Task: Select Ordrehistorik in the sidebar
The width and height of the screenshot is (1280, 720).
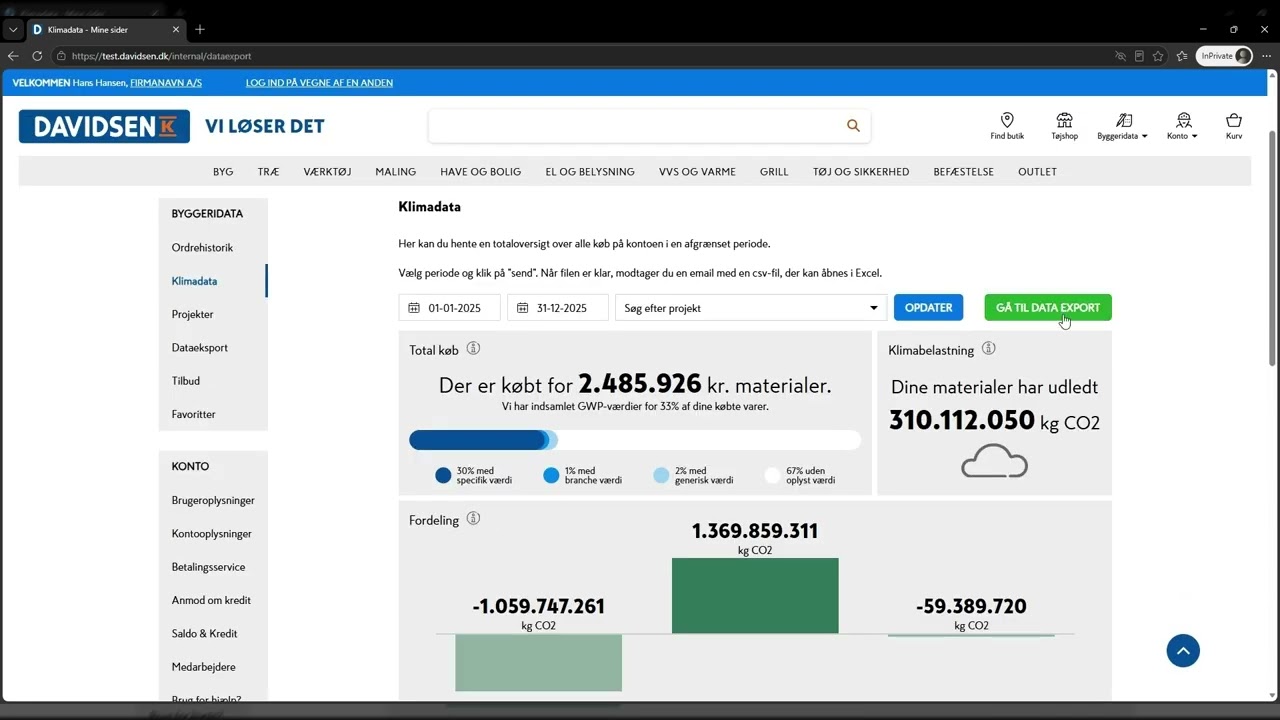Action: tap(202, 248)
